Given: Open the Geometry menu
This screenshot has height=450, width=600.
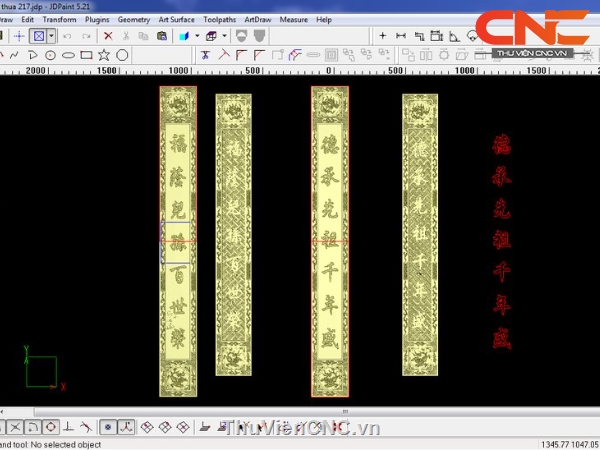Looking at the screenshot, I should [134, 20].
